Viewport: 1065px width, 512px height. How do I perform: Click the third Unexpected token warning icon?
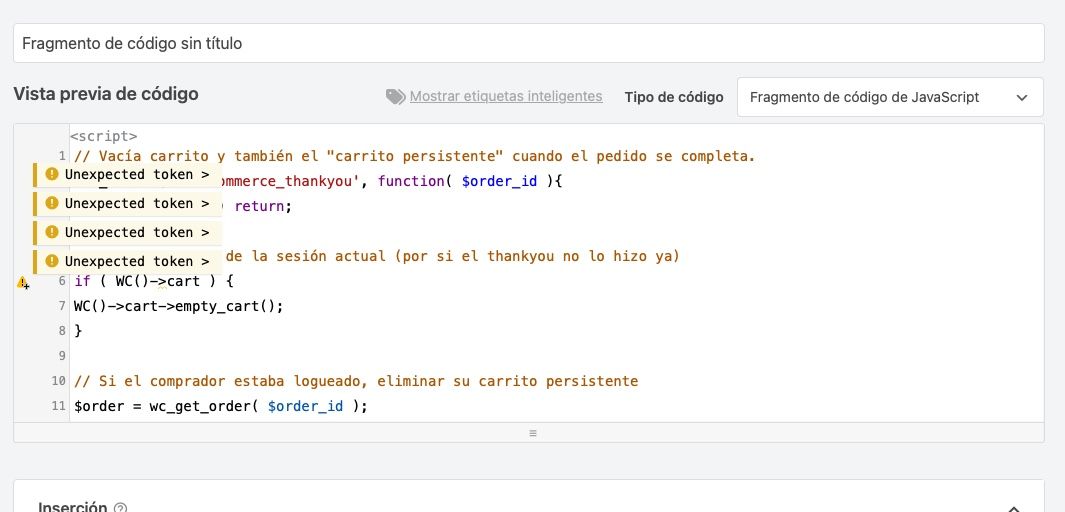tap(52, 233)
